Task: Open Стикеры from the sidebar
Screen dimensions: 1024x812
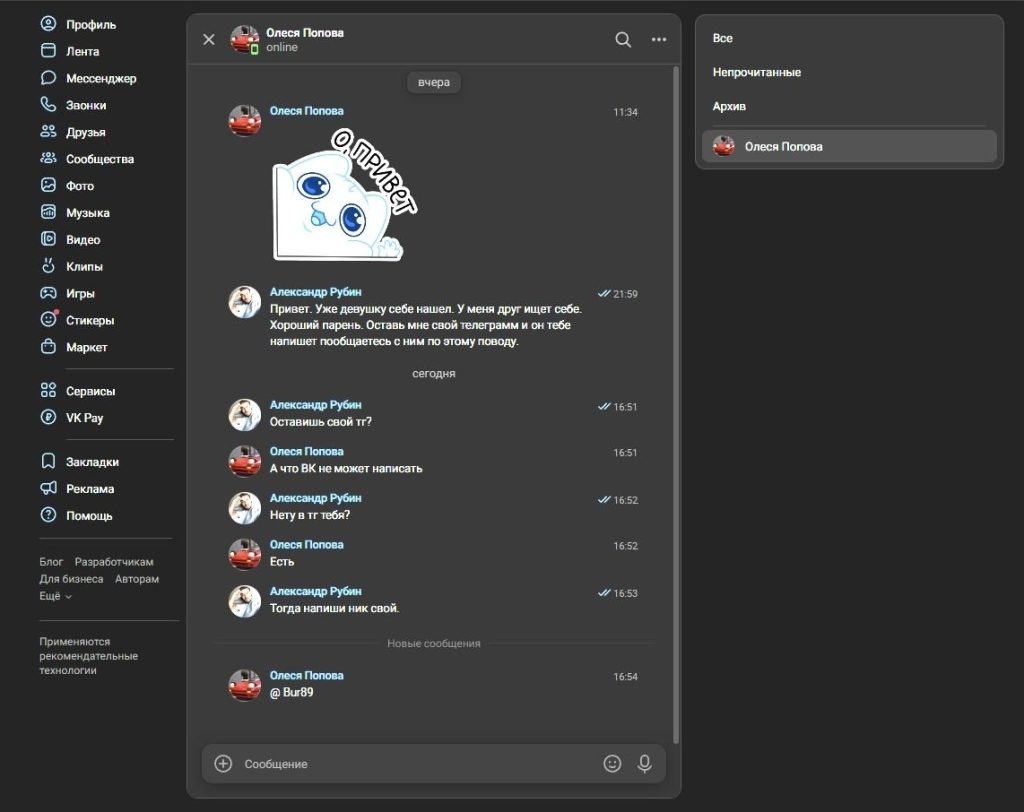Action: point(89,321)
